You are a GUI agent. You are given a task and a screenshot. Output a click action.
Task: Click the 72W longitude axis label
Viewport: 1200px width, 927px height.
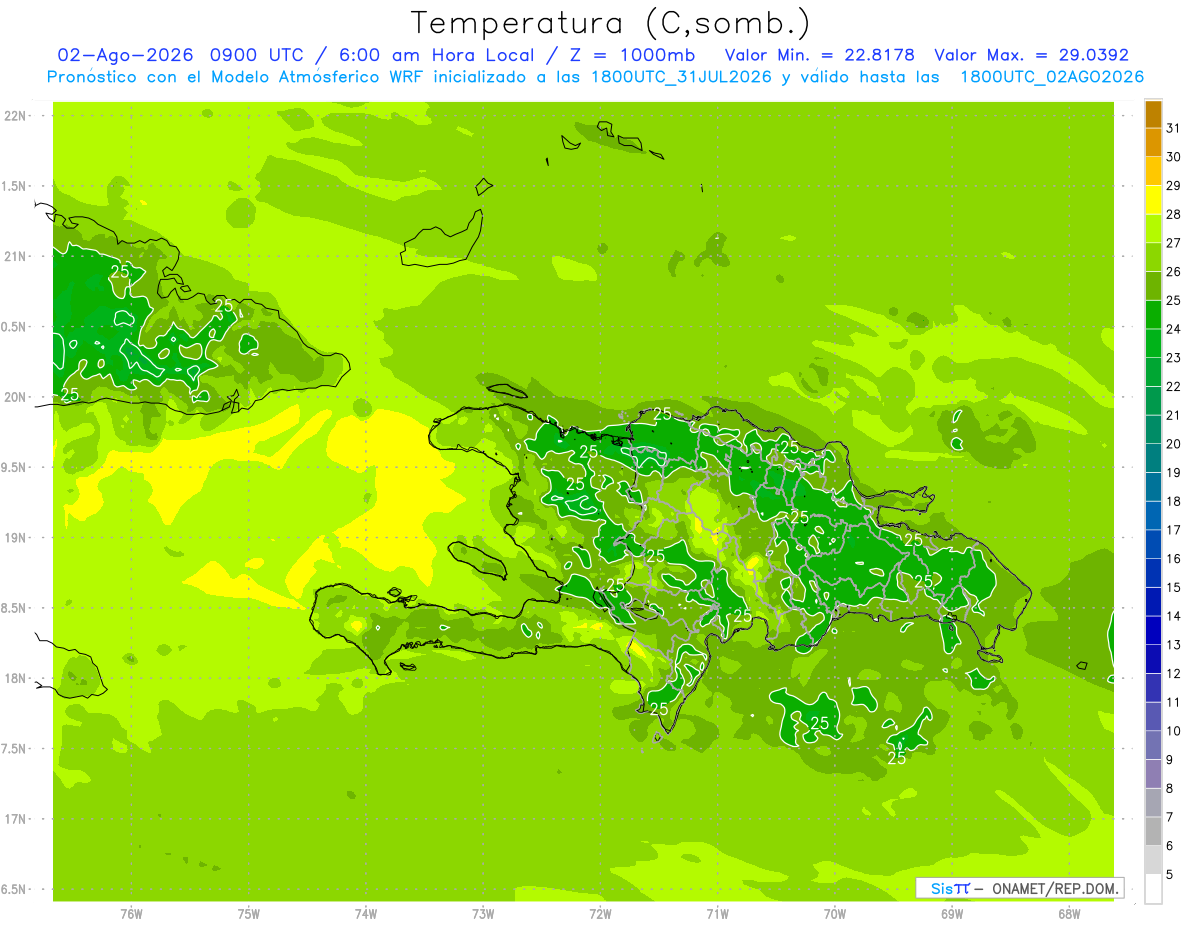point(600,913)
